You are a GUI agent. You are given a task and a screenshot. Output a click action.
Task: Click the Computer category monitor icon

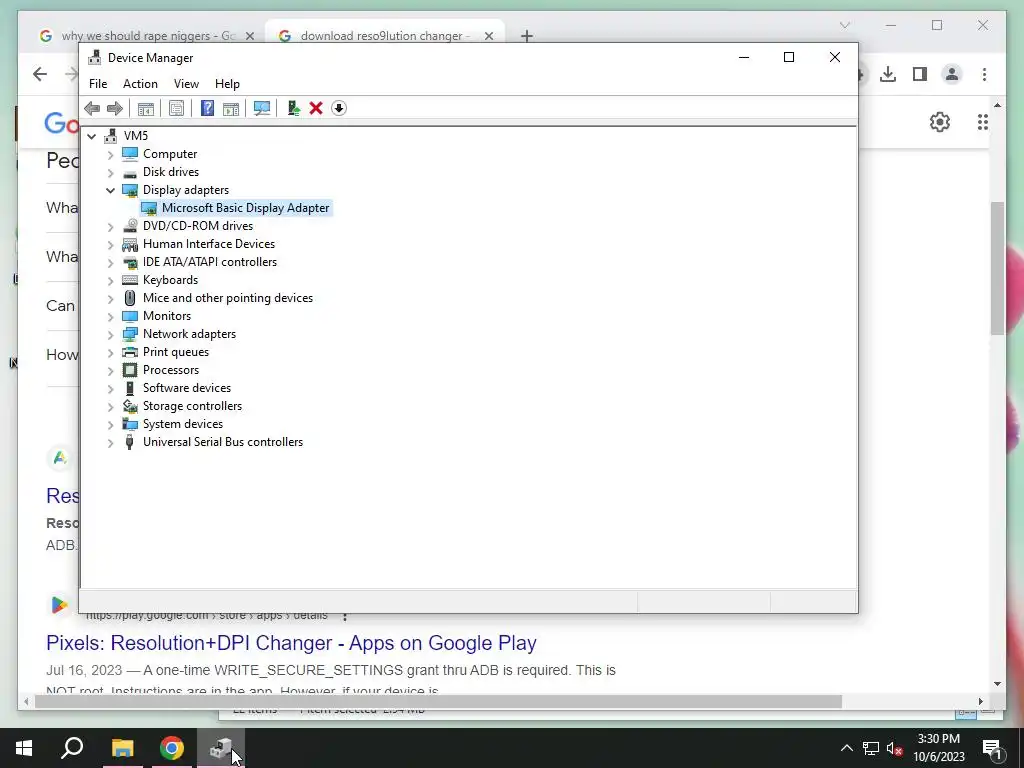[130, 154]
